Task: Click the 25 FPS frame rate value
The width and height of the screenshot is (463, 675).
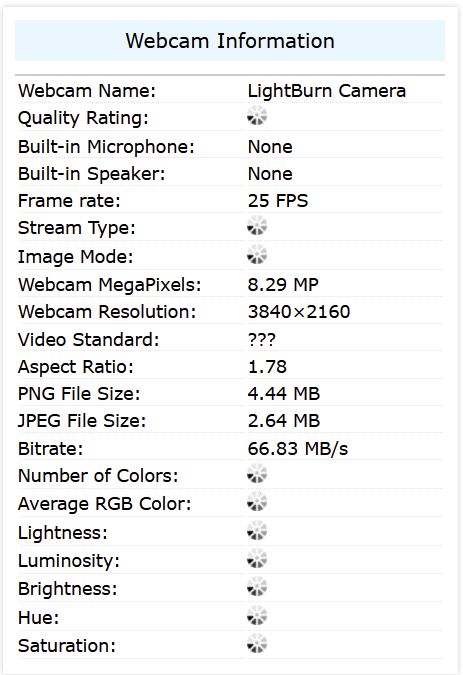Action: point(278,201)
